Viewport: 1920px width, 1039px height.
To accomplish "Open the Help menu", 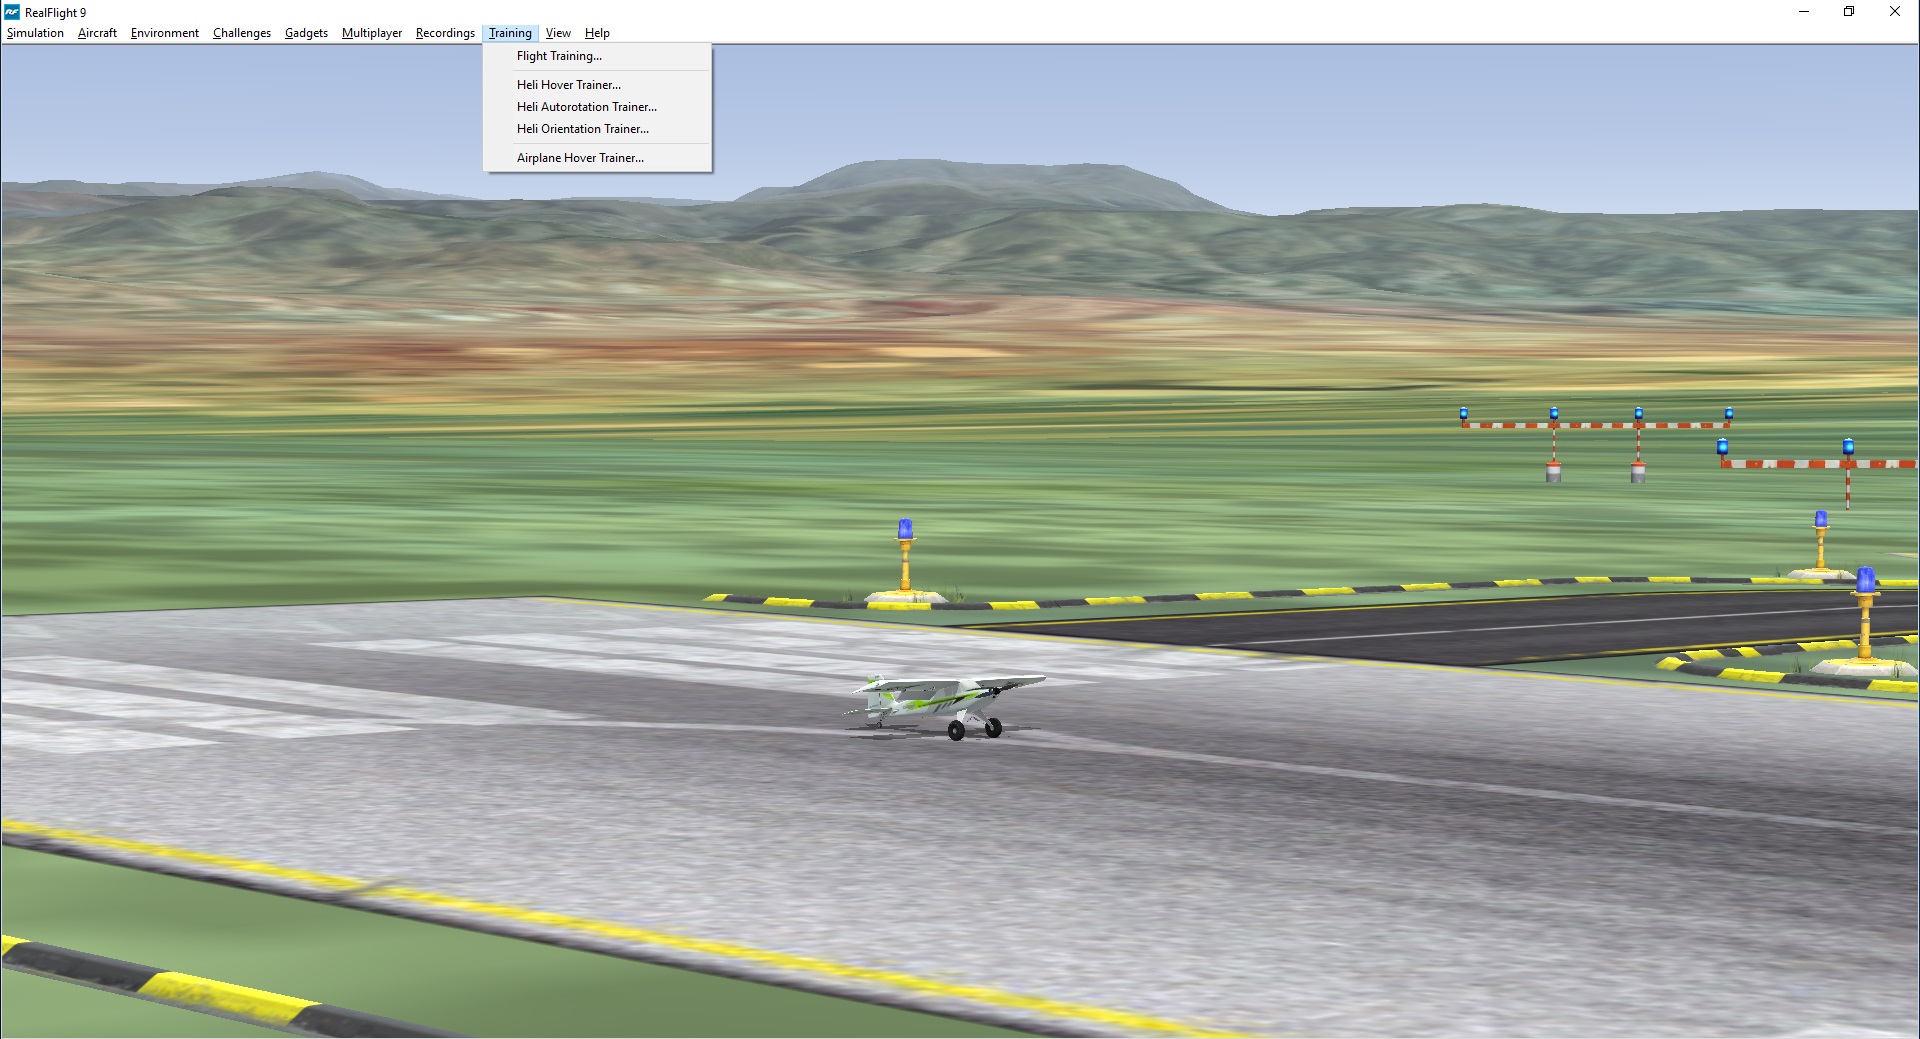I will (596, 32).
